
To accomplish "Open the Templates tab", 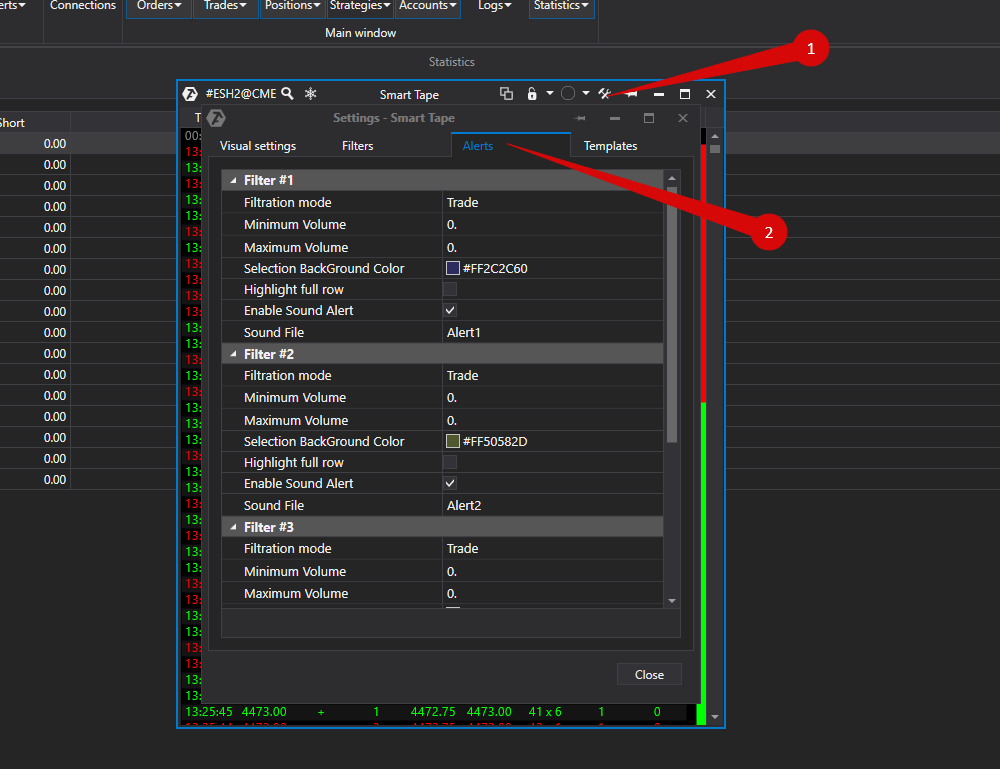I will coord(610,145).
